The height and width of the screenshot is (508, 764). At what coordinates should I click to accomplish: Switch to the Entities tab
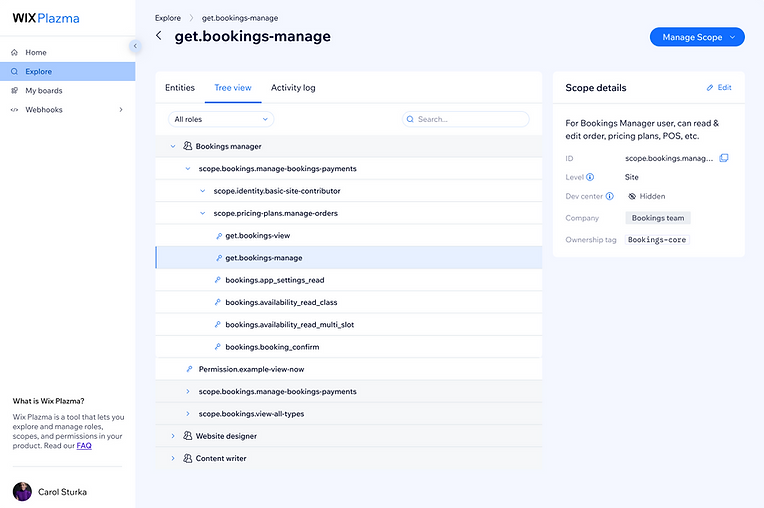[x=180, y=88]
